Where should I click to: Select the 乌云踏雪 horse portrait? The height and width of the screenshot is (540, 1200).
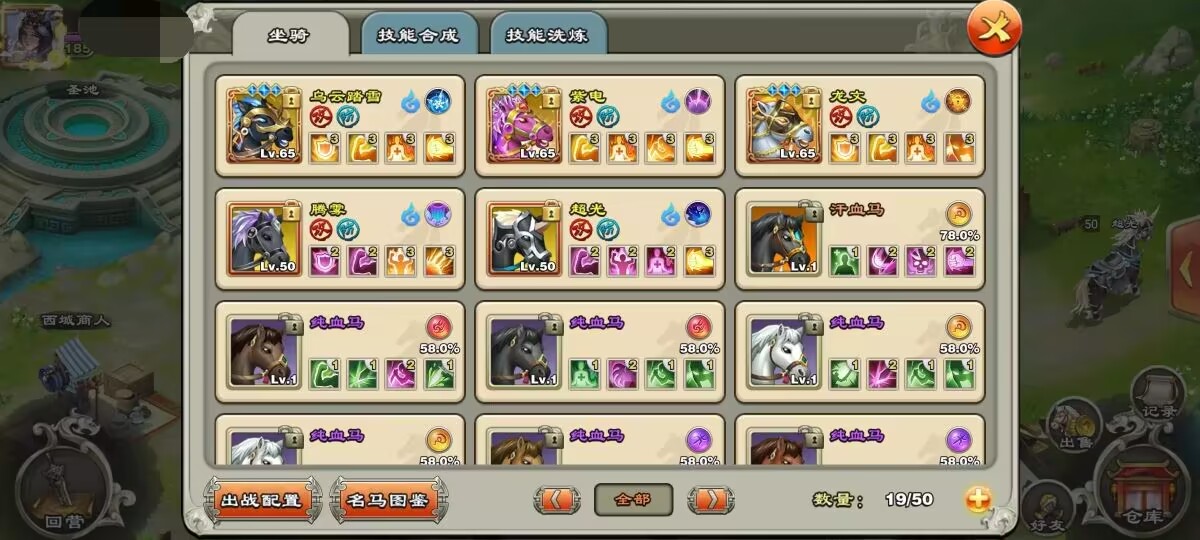pyautogui.click(x=263, y=125)
